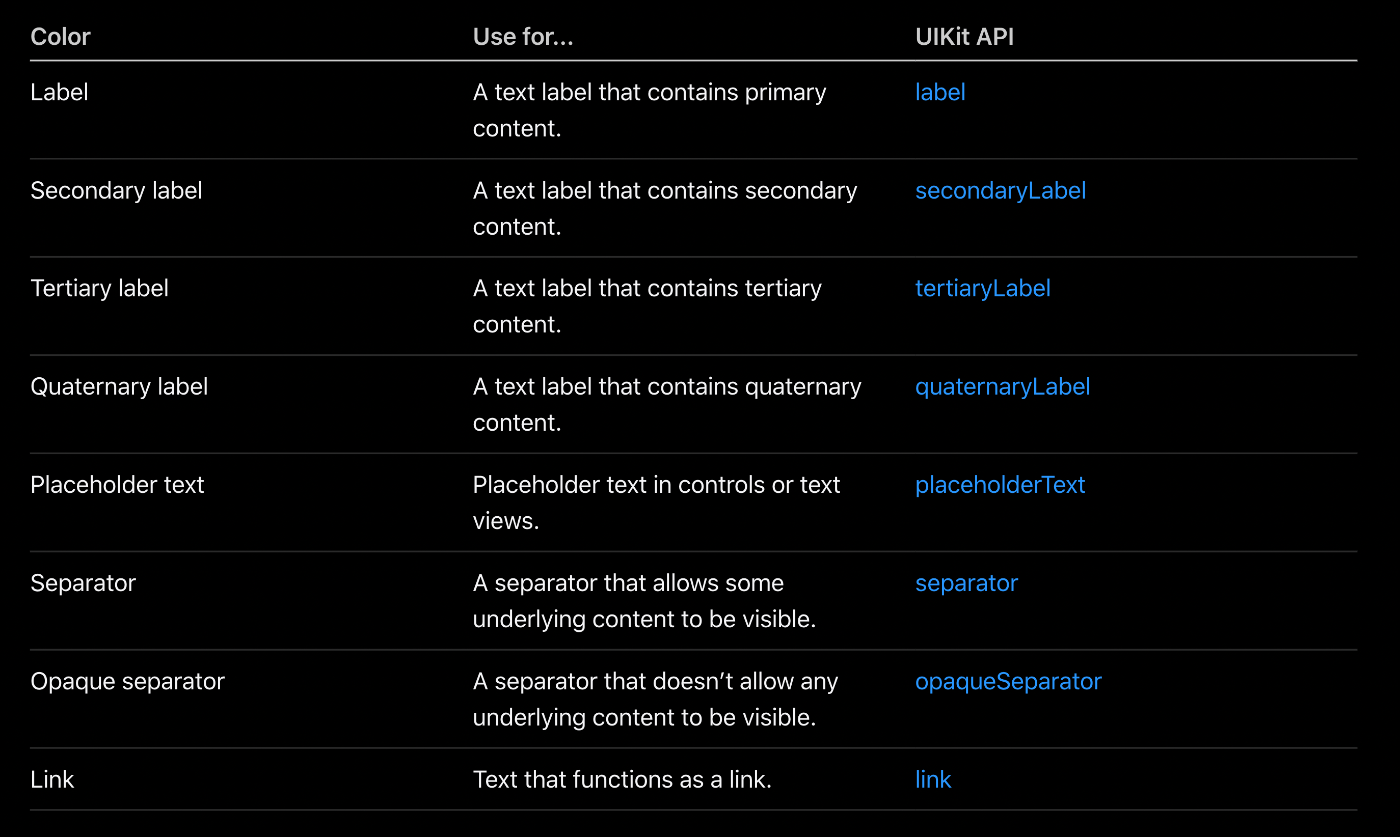Open the label API link
The image size is (1400, 837).
tap(940, 92)
